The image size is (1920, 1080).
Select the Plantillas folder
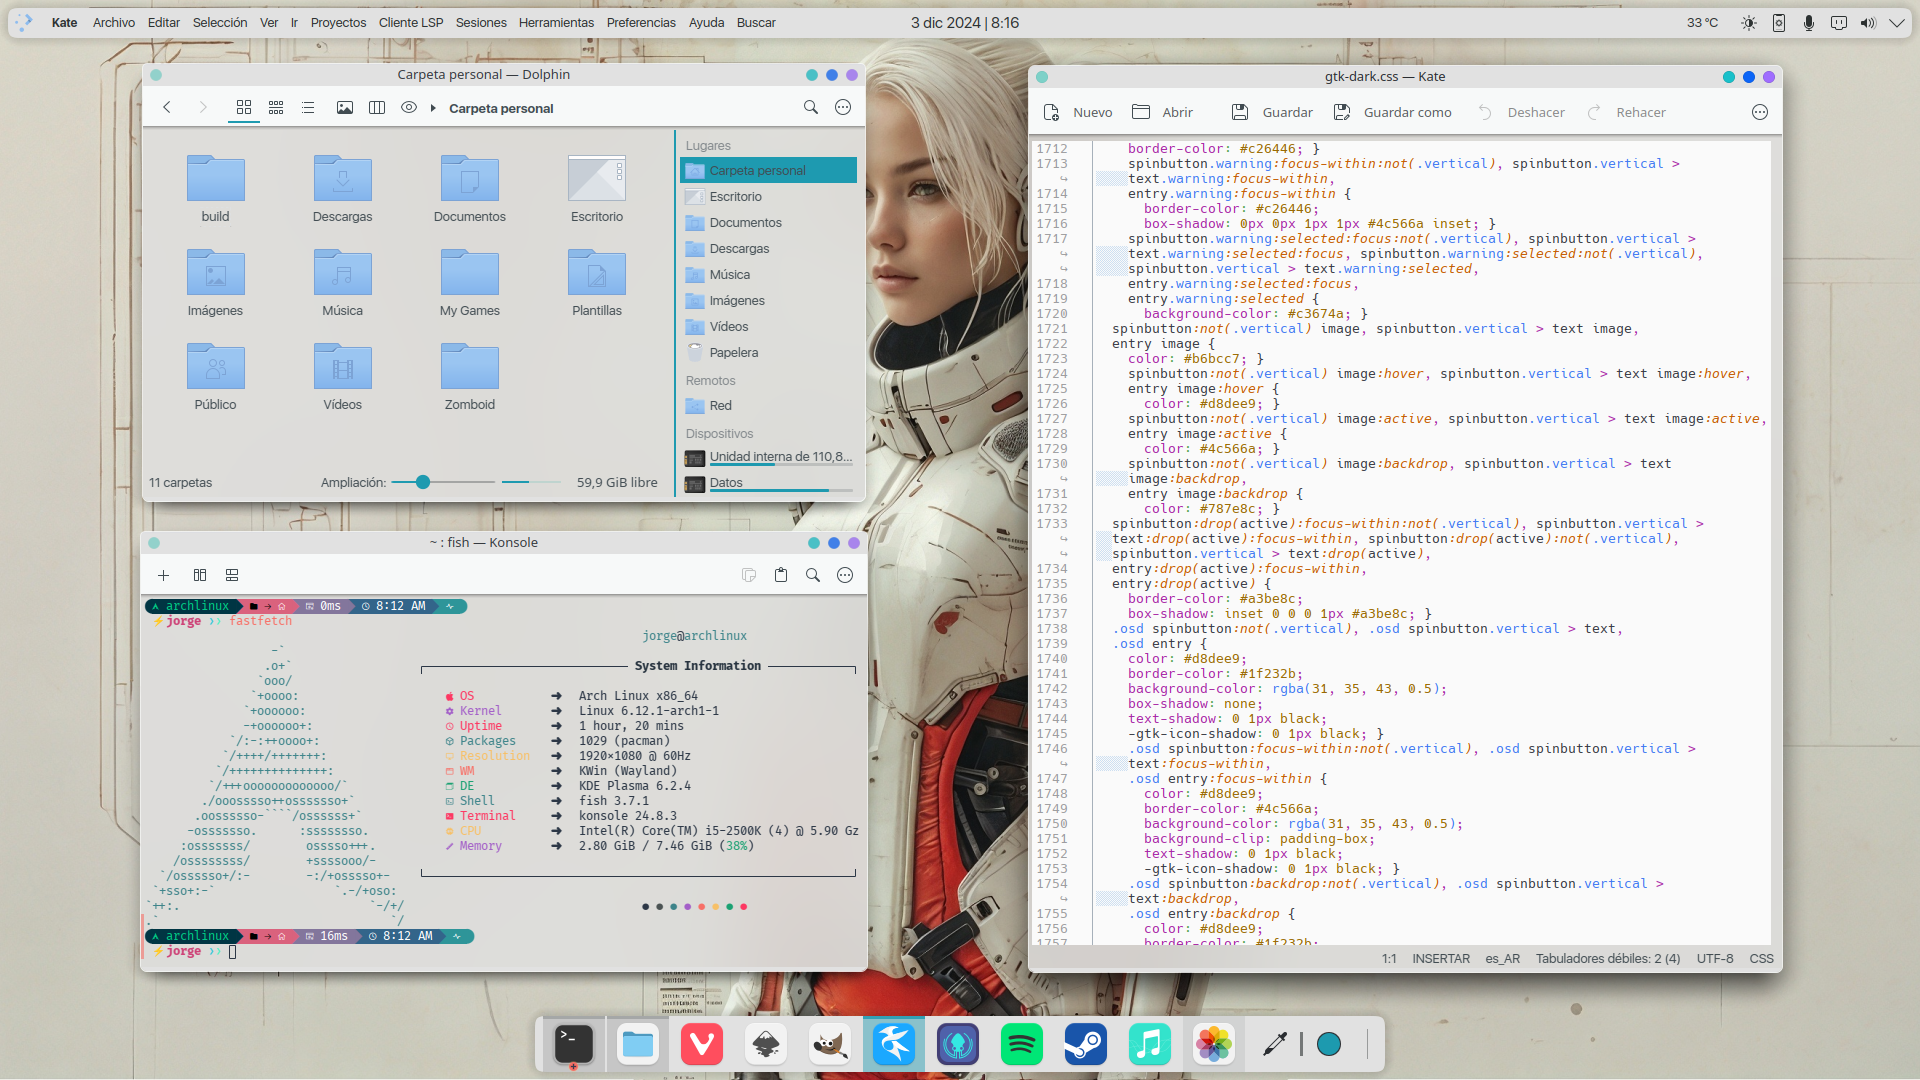(597, 282)
